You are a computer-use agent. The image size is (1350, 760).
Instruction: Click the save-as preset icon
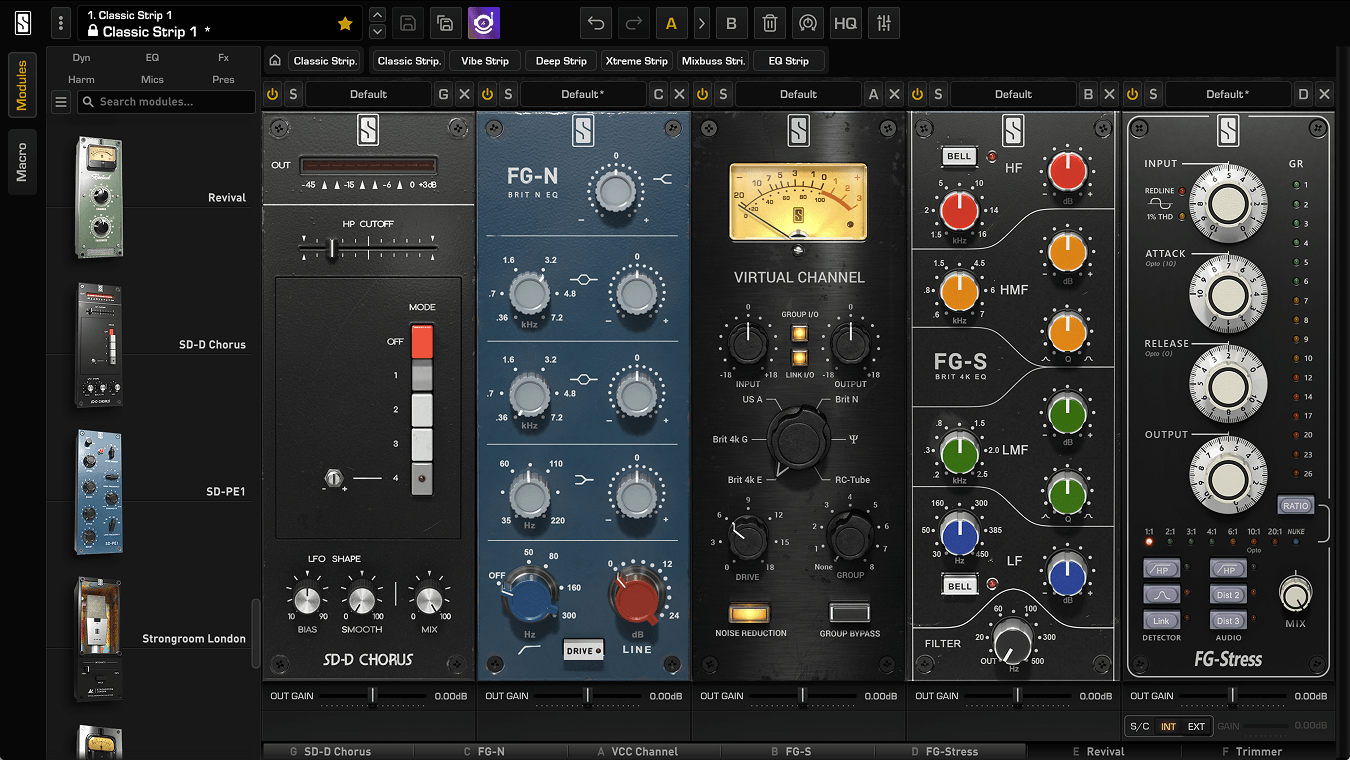pyautogui.click(x=445, y=23)
